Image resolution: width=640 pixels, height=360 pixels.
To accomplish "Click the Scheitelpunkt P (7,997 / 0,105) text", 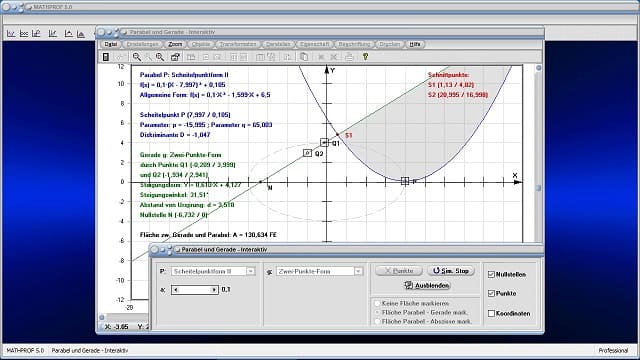I will (x=184, y=115).
